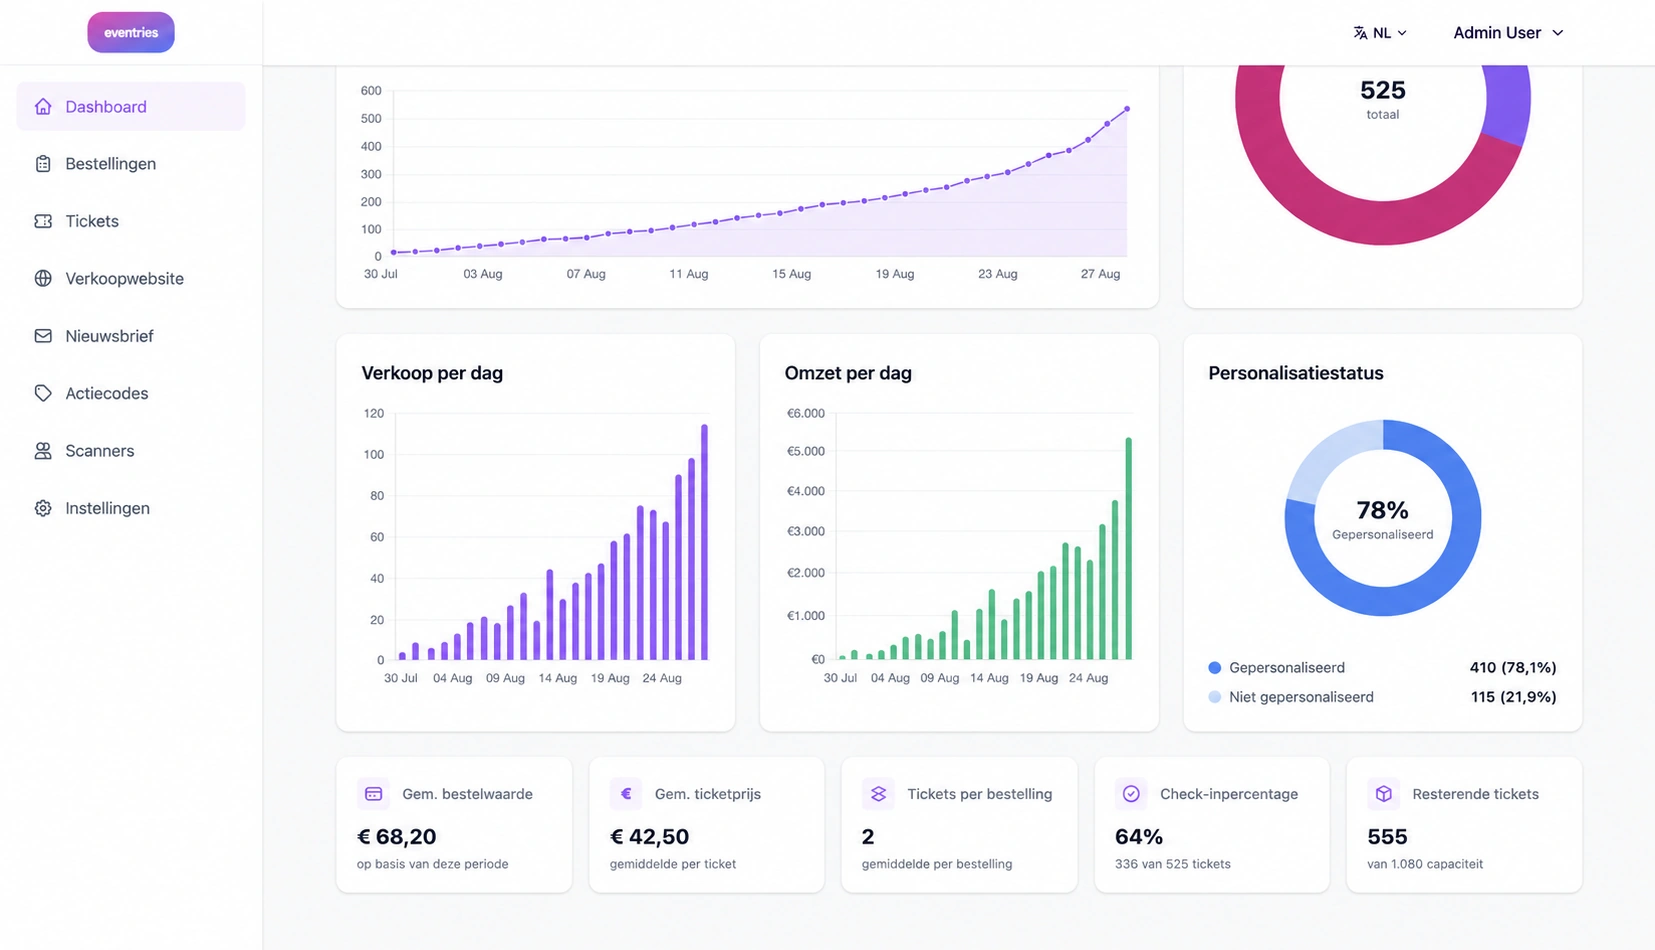Image resolution: width=1655 pixels, height=950 pixels.
Task: Open Instellingen settings page
Action: [x=131, y=508]
